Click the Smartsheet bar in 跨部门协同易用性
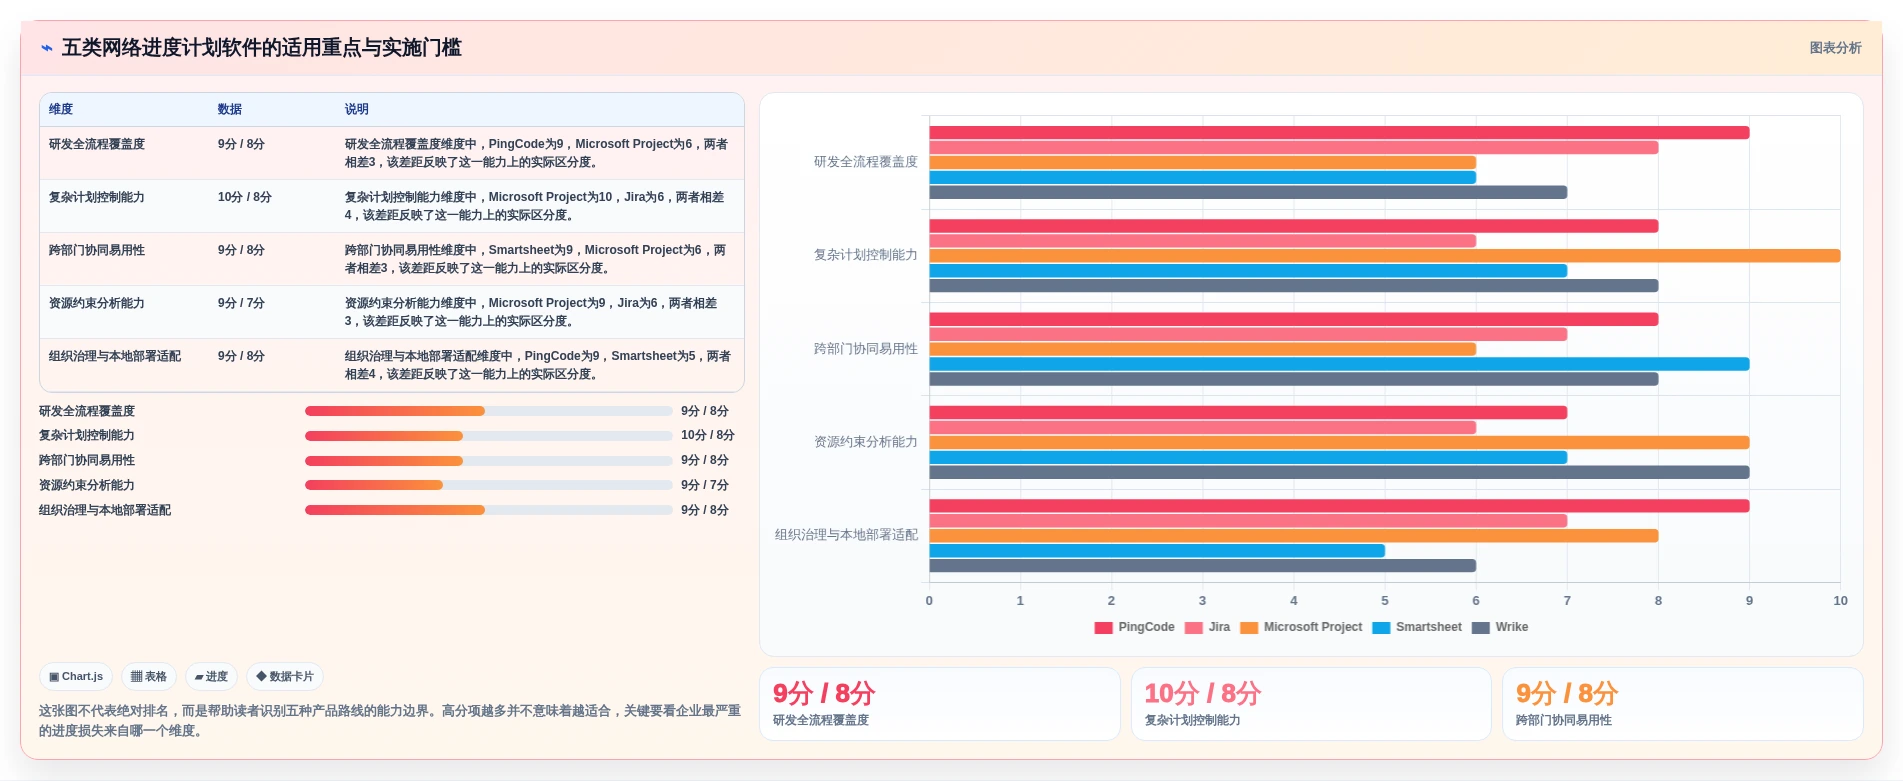This screenshot has height=781, width=1903. (x=1339, y=364)
